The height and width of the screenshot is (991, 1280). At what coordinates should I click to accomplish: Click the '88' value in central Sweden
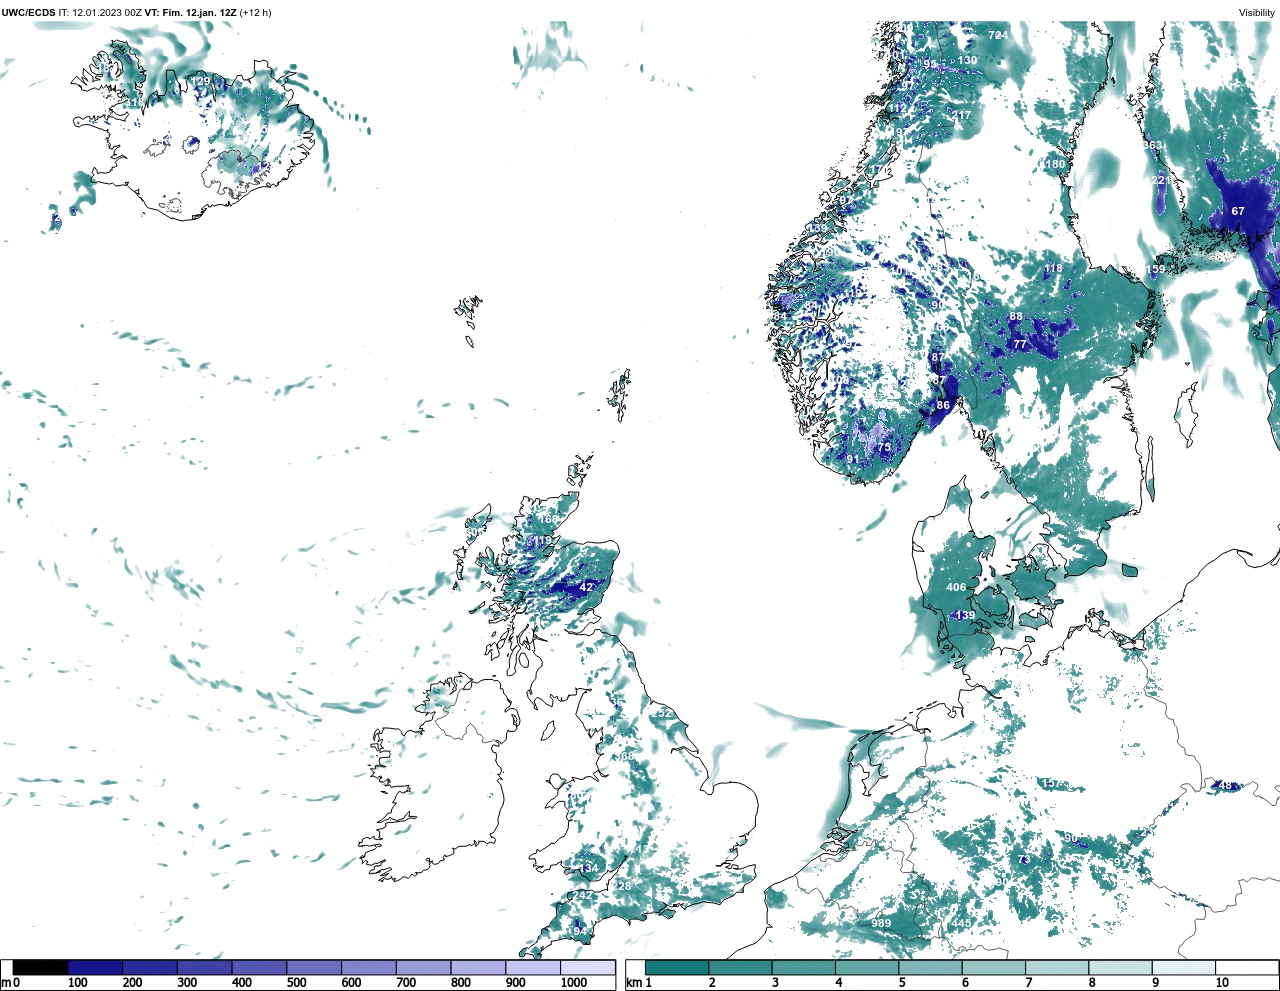pos(1016,316)
